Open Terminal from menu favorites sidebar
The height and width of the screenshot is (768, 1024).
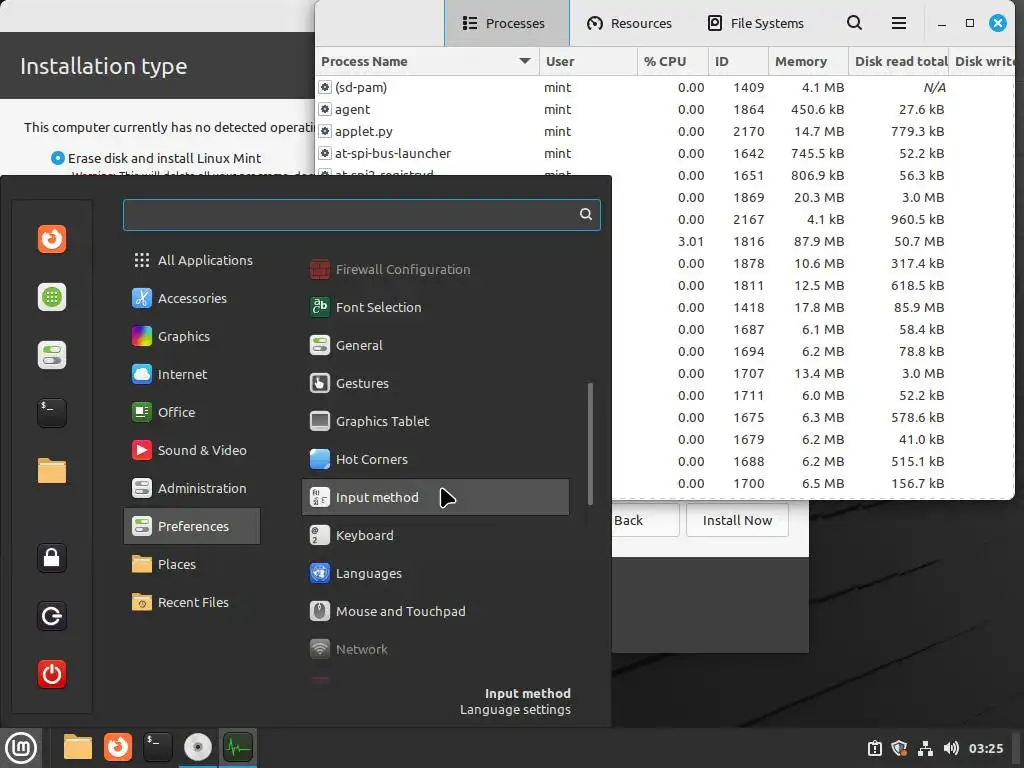tap(52, 413)
